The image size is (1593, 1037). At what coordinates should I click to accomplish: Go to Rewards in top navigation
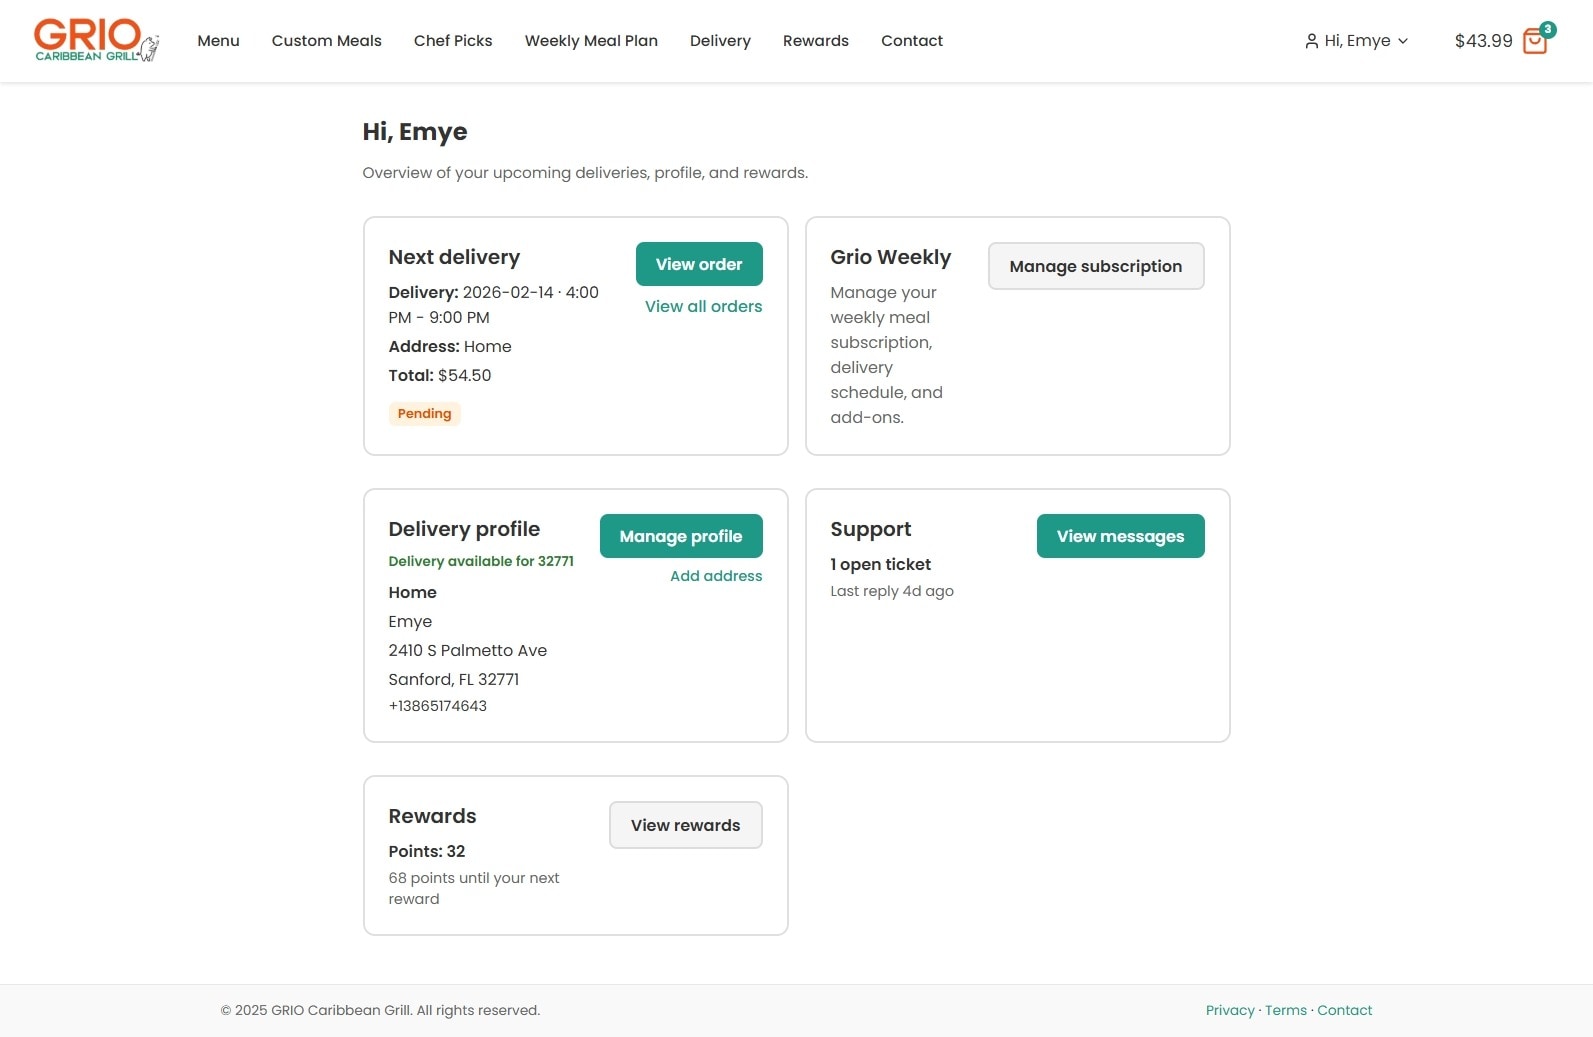click(x=815, y=41)
